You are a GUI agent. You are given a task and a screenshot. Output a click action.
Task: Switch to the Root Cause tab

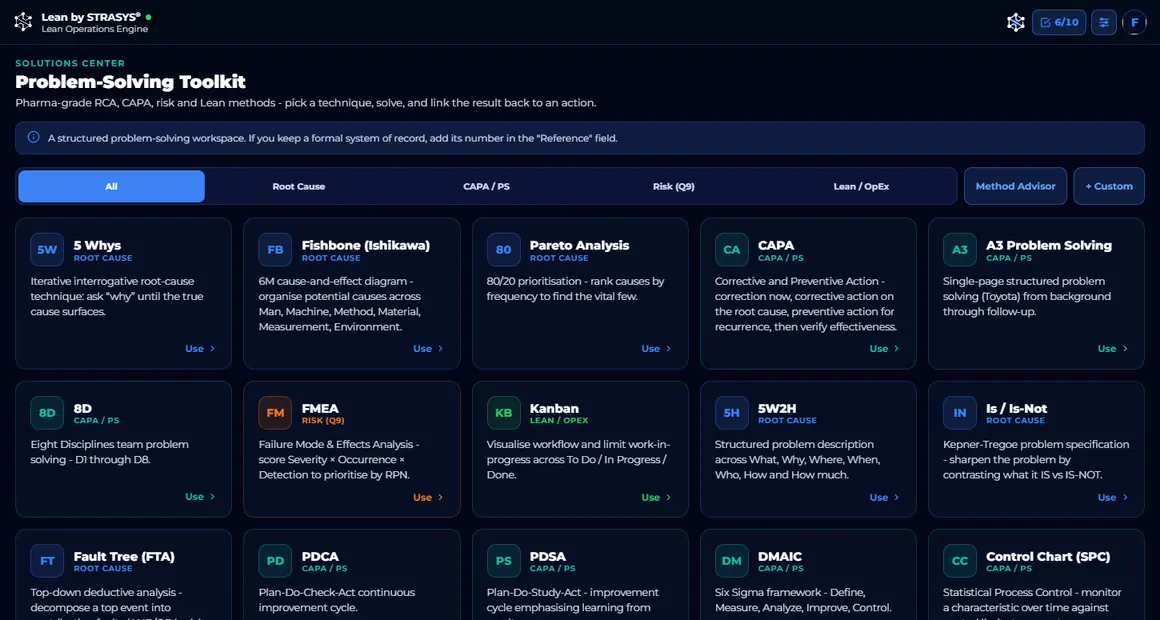pyautogui.click(x=299, y=186)
